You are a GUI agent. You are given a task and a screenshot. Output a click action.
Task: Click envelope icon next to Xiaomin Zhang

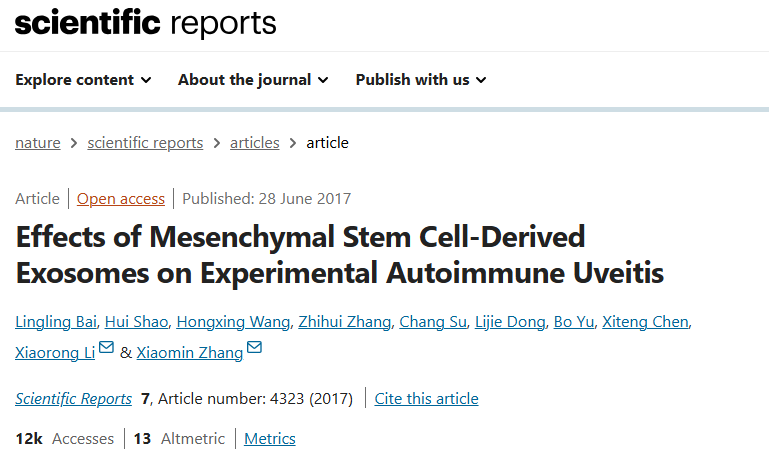(x=254, y=349)
